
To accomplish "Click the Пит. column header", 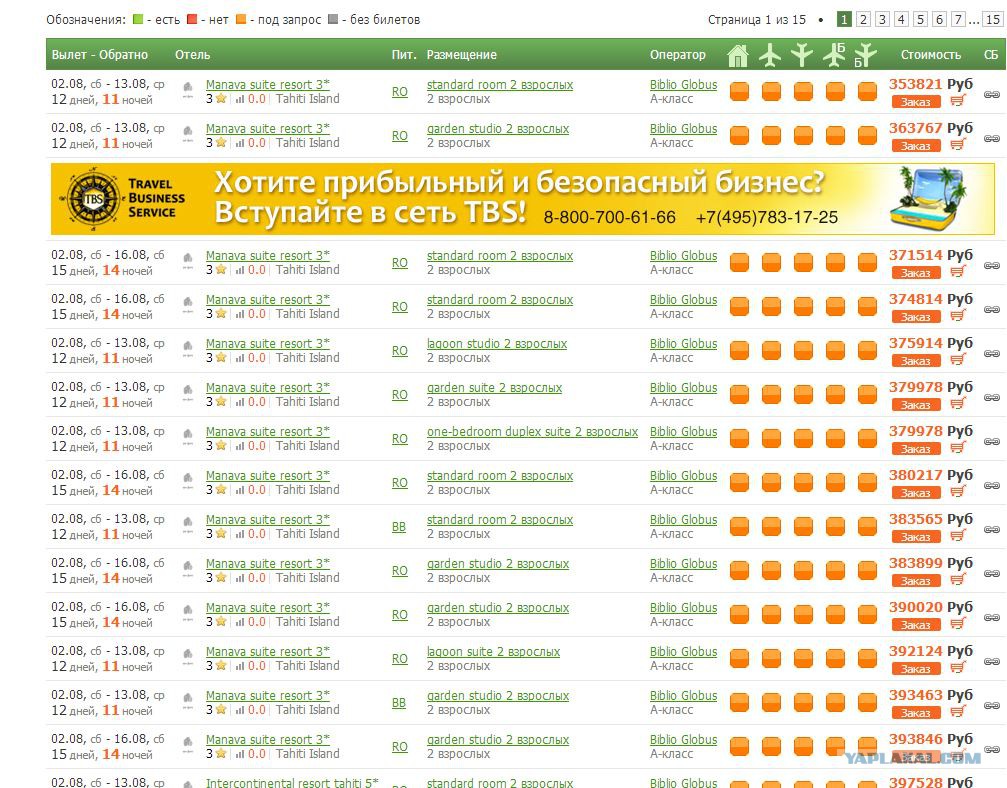I will (404, 55).
